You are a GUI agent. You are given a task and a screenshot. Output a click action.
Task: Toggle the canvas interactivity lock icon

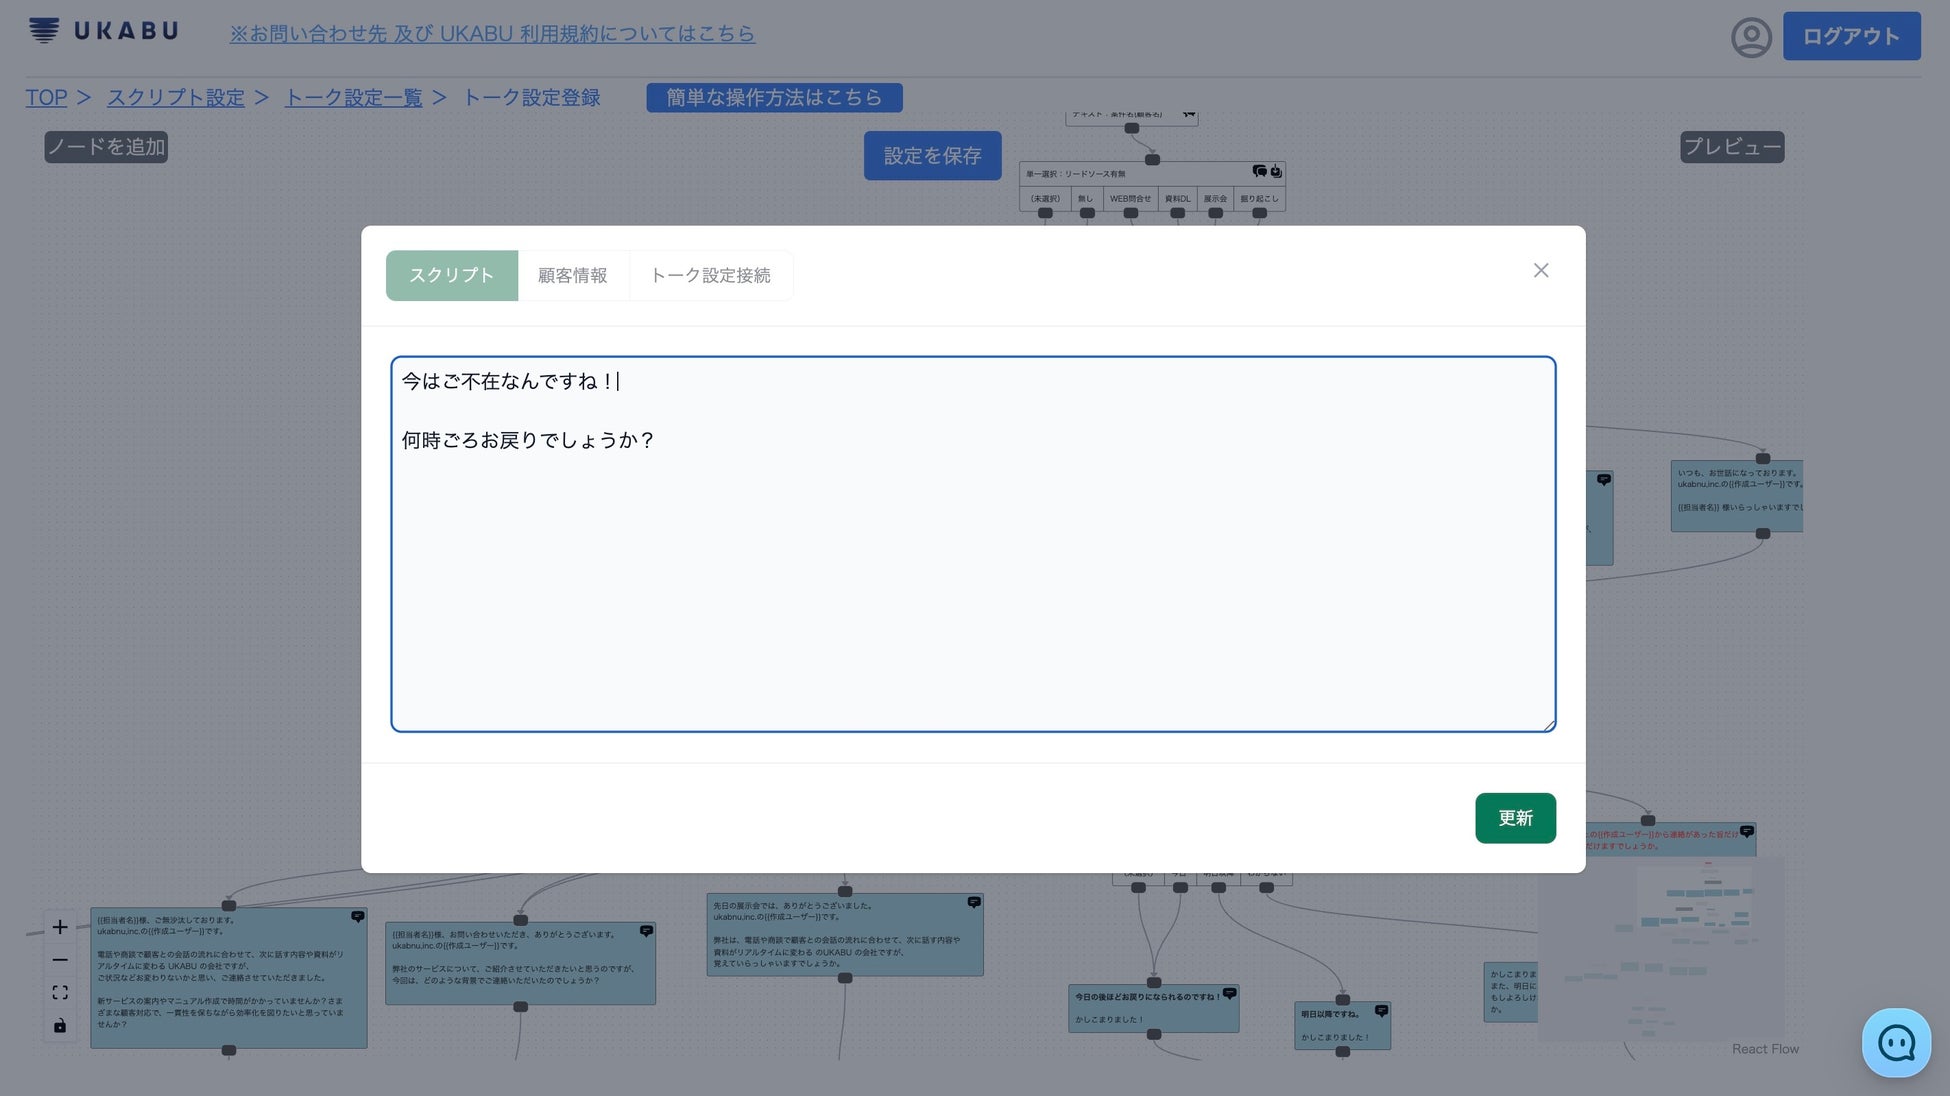click(60, 1026)
